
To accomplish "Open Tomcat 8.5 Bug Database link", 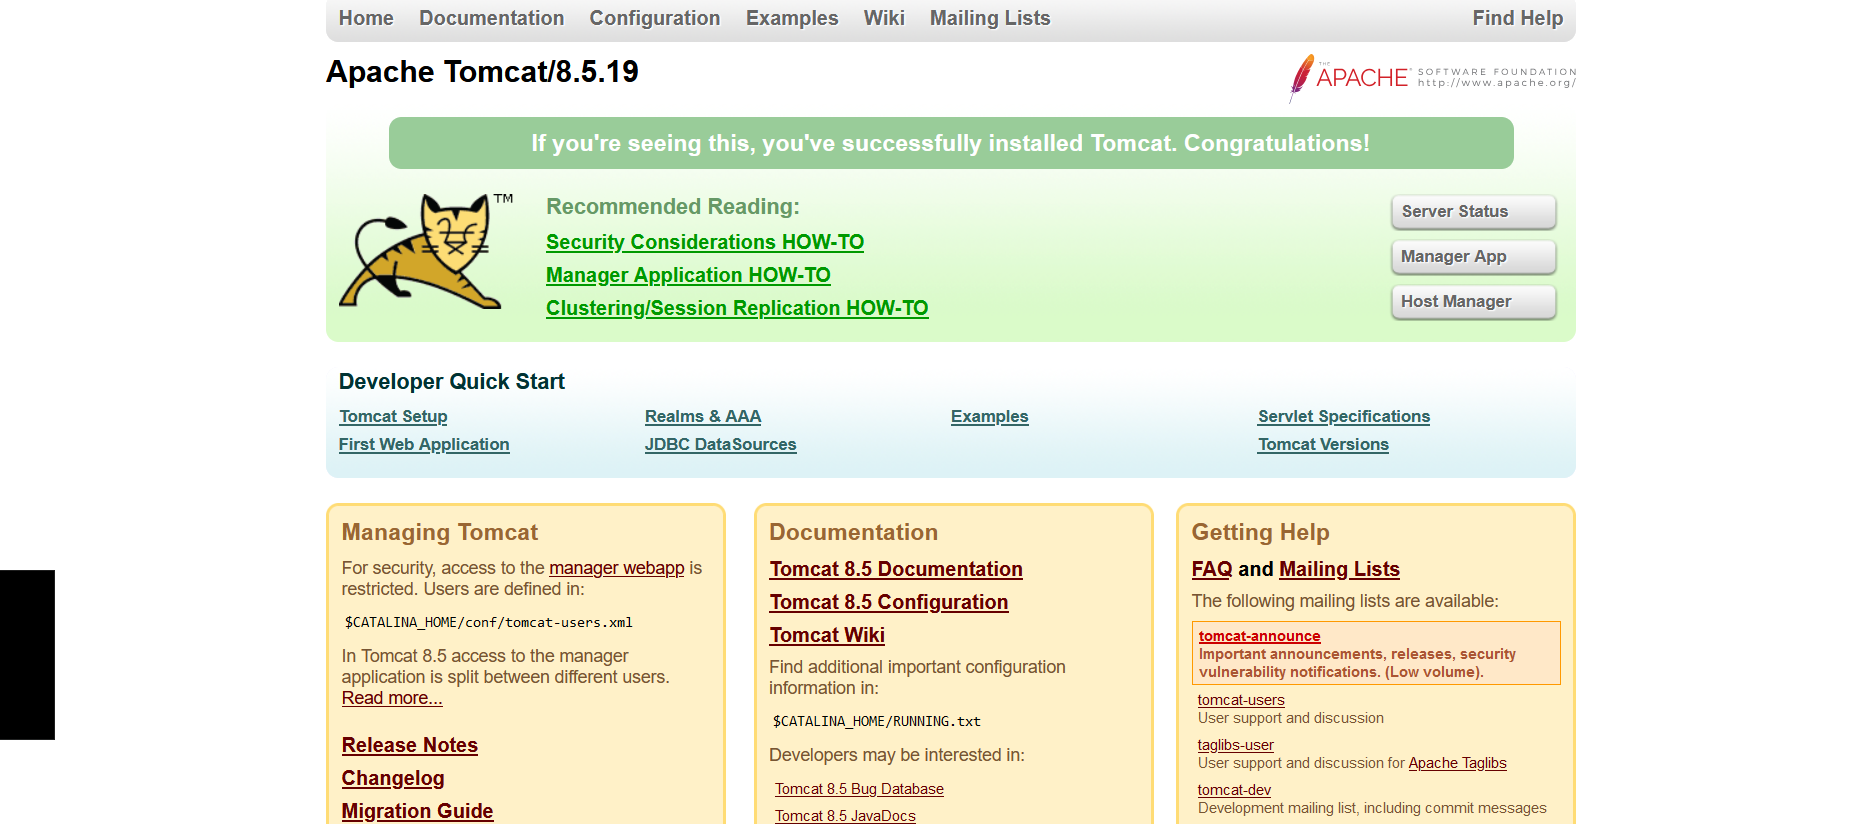I will [859, 789].
